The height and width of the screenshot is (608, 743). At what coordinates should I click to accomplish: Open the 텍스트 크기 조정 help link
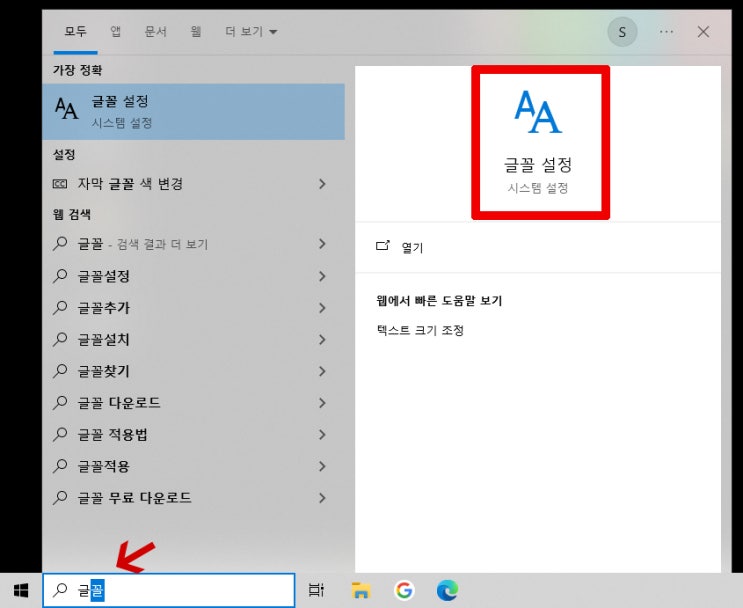[x=420, y=330]
